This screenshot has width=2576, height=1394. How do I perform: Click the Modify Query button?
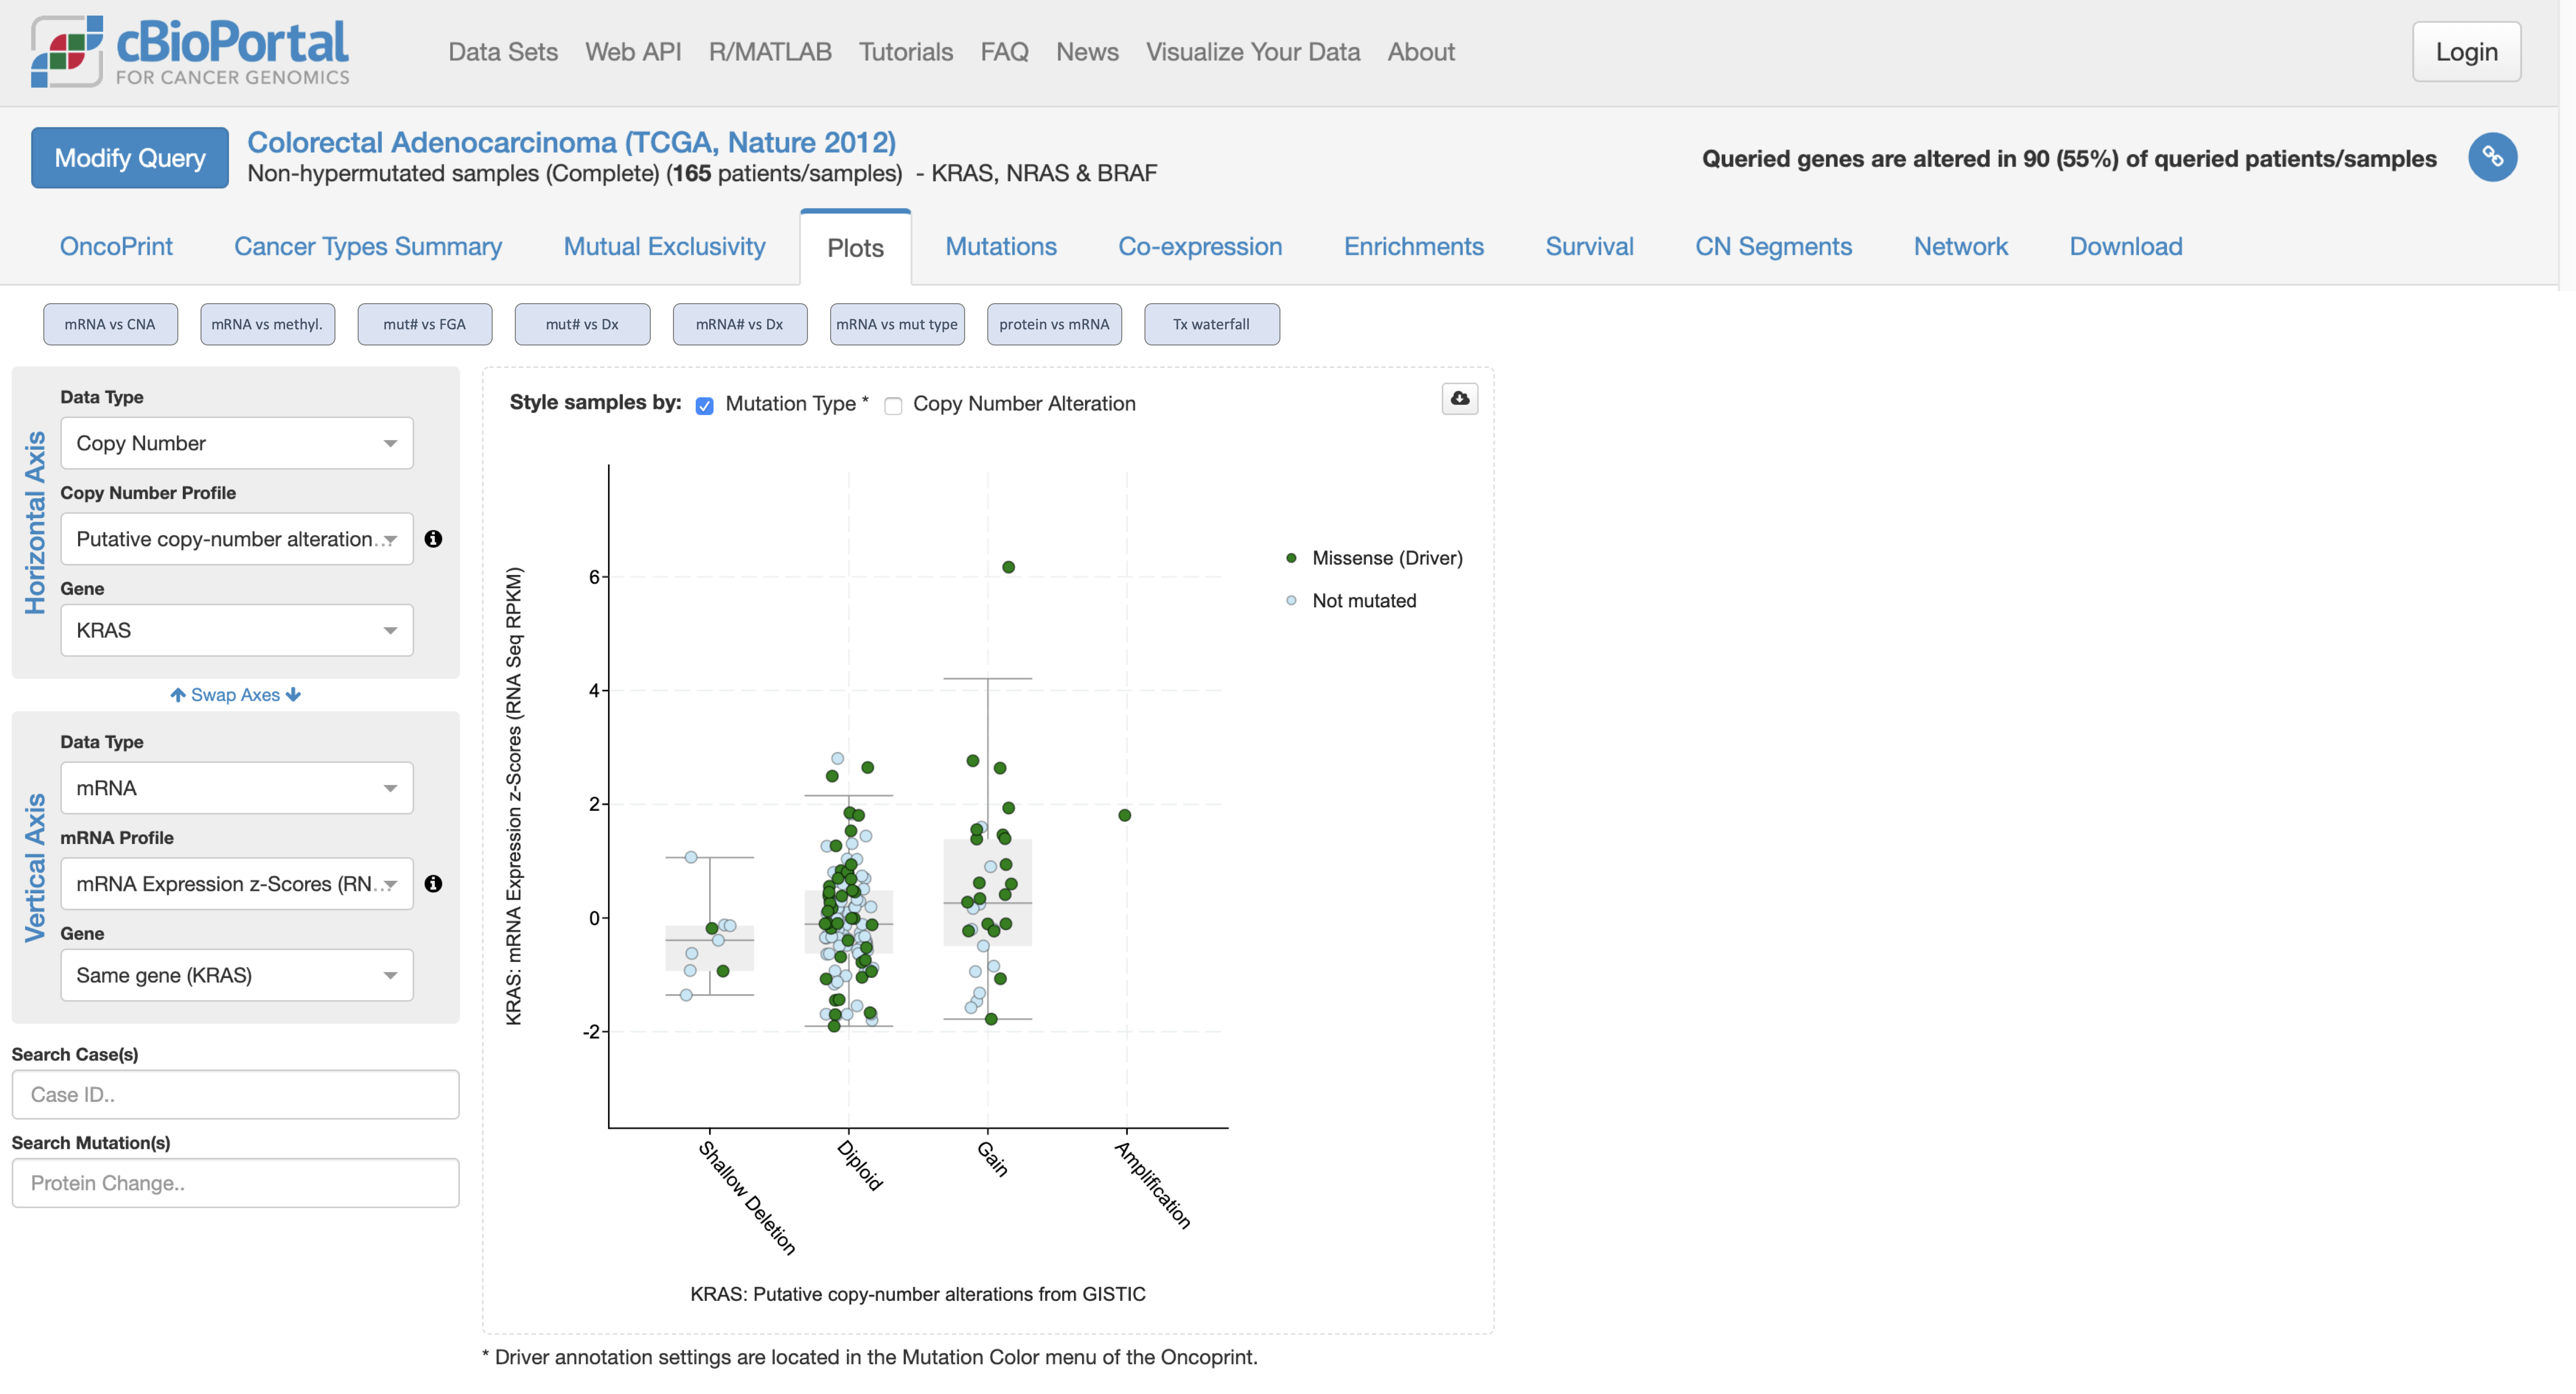[130, 158]
